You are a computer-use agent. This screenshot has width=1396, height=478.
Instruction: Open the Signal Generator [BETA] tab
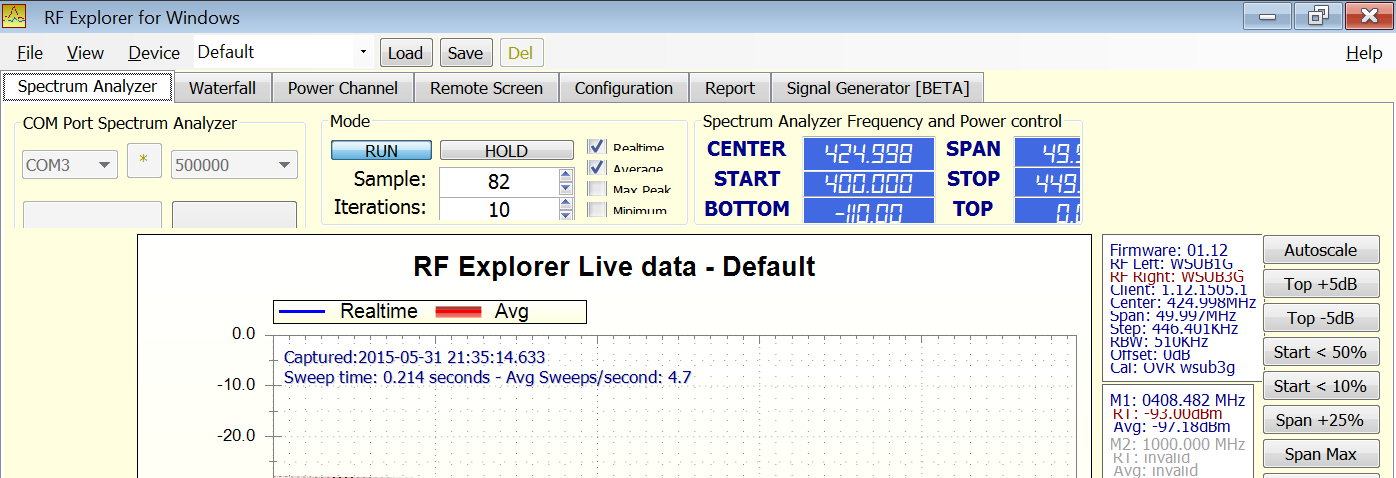[x=878, y=88]
